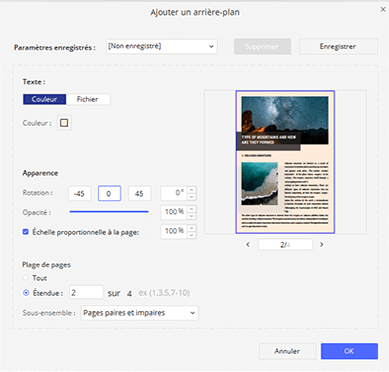Image resolution: width=389 pixels, height=372 pixels.
Task: Select the Tout radio button
Action: pyautogui.click(x=26, y=278)
